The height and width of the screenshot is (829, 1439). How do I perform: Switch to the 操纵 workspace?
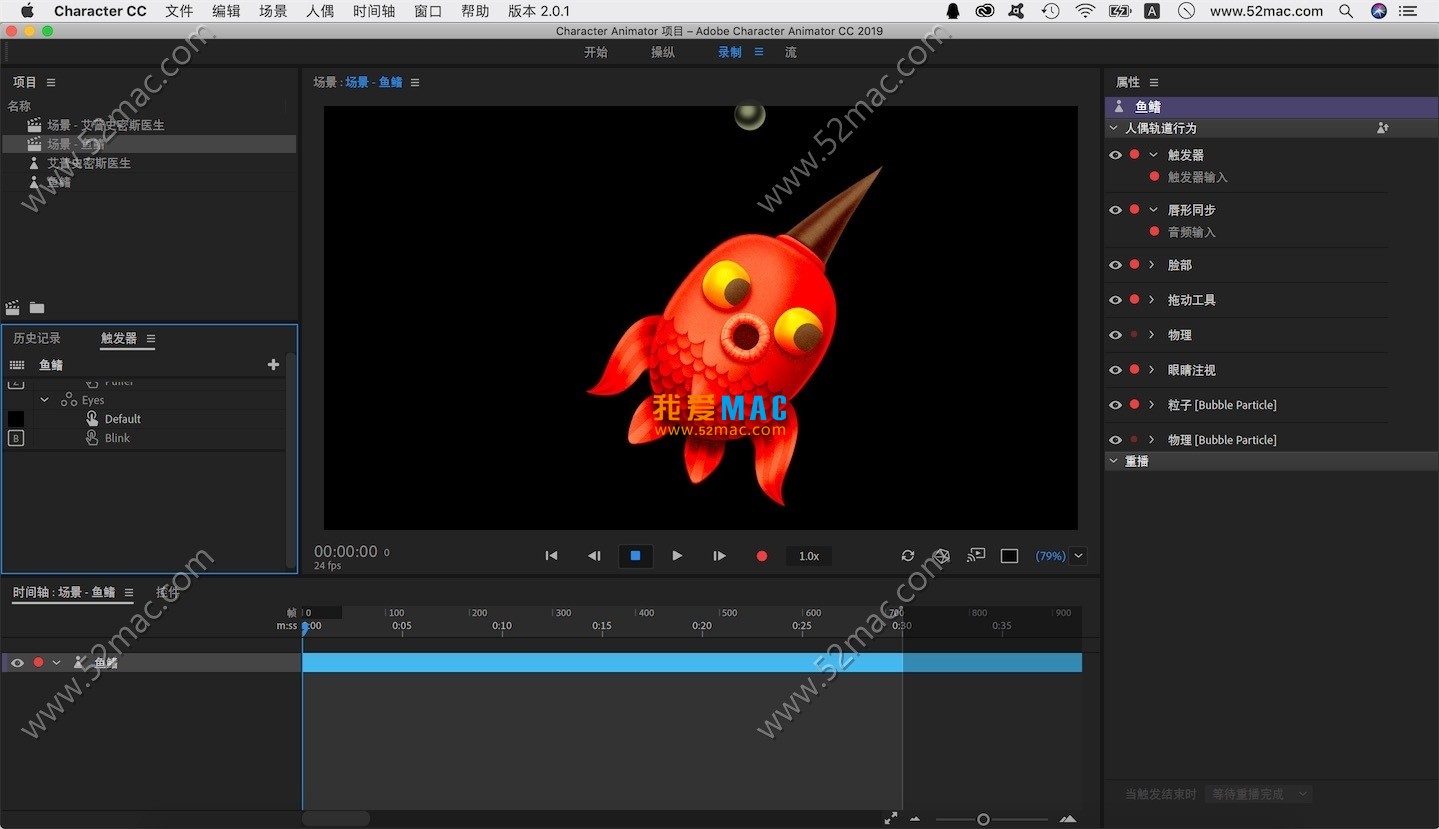(x=663, y=52)
